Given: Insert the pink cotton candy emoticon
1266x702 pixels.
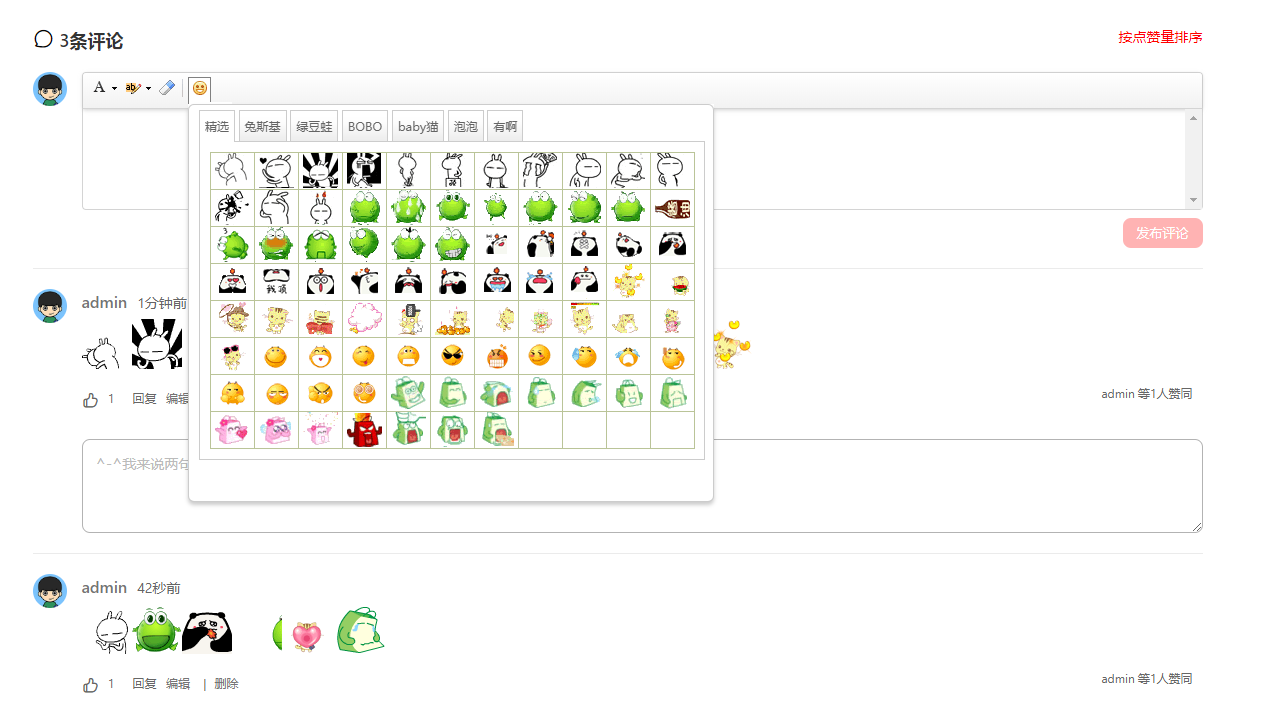Looking at the screenshot, I should tap(364, 319).
